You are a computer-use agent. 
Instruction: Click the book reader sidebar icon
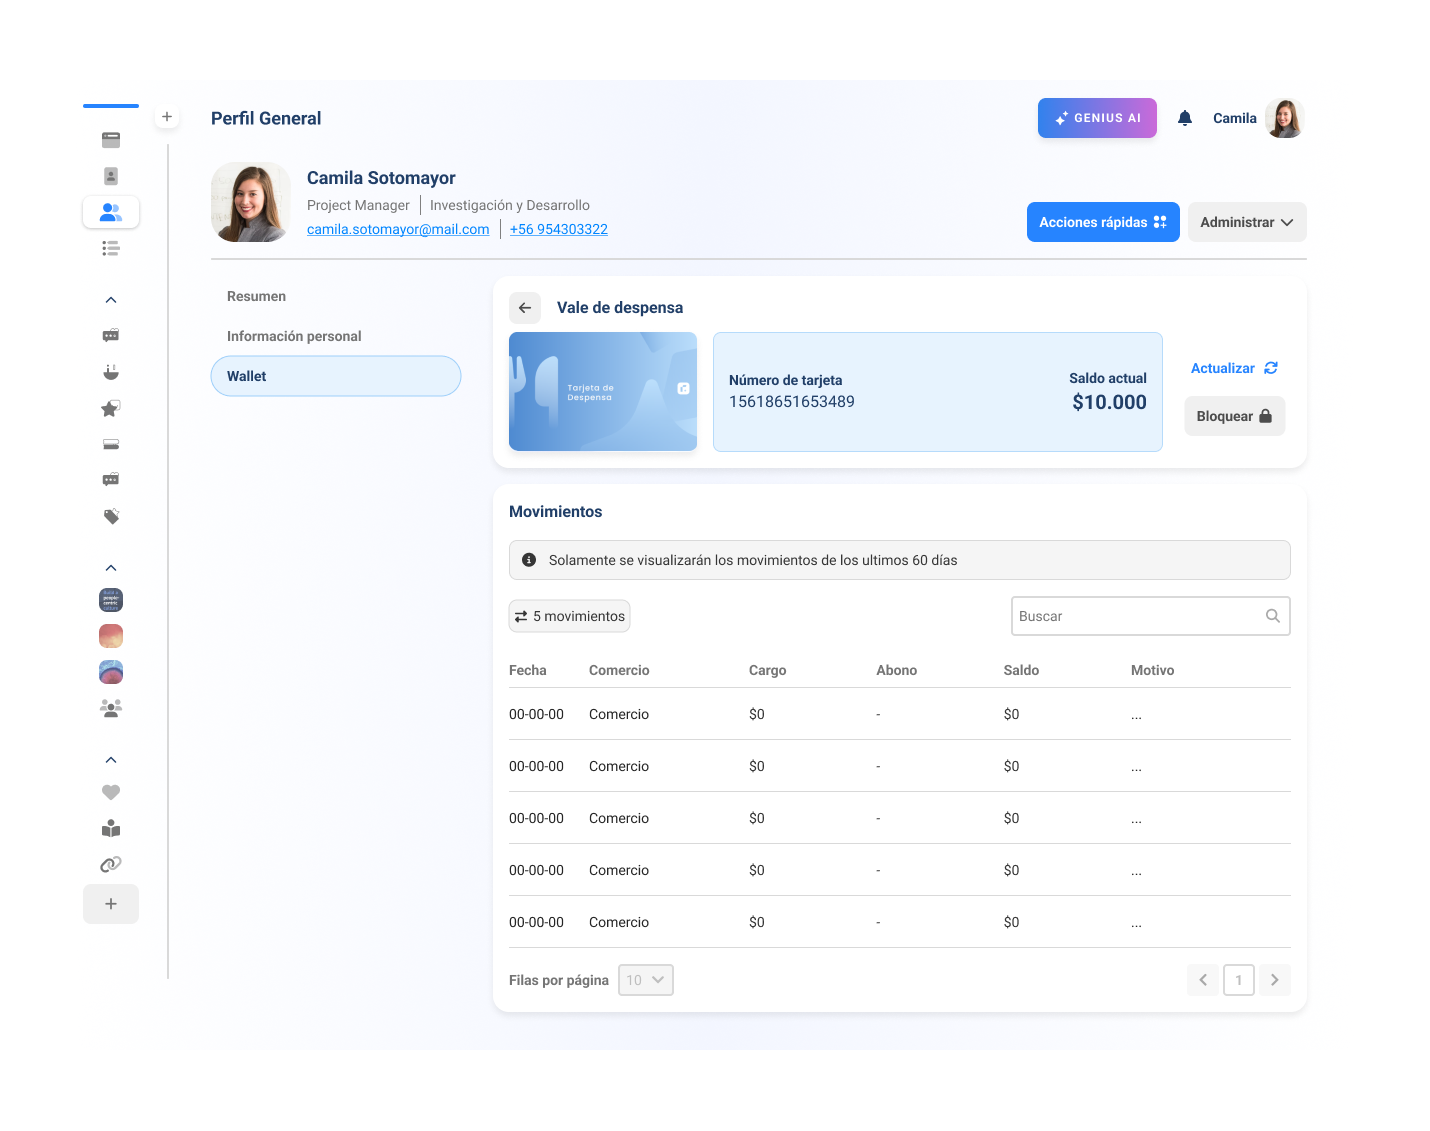pos(111,828)
